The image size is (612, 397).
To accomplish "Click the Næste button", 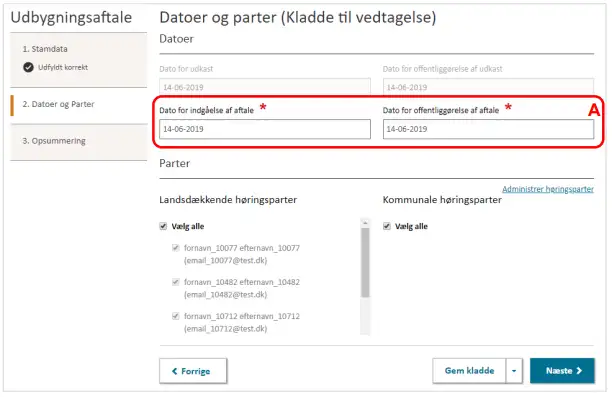I will pyautogui.click(x=562, y=370).
